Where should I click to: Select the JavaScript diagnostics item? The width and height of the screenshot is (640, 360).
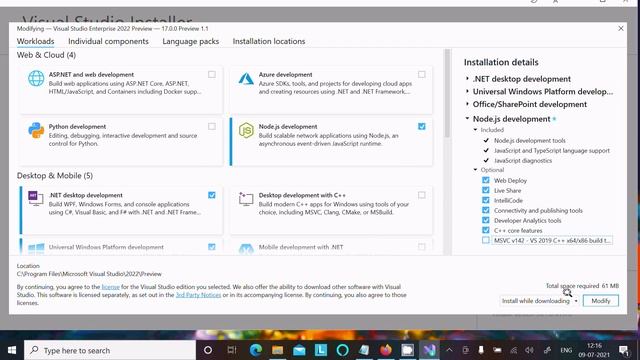point(523,160)
